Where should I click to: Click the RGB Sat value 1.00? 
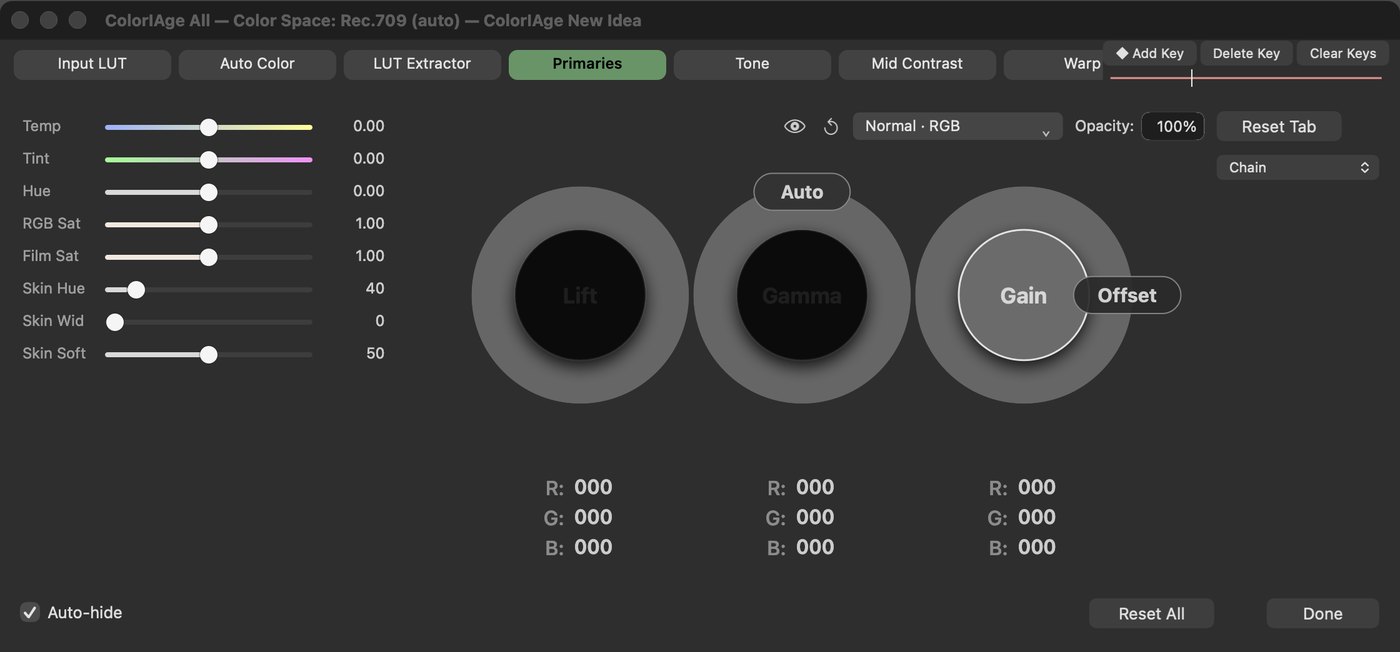369,223
